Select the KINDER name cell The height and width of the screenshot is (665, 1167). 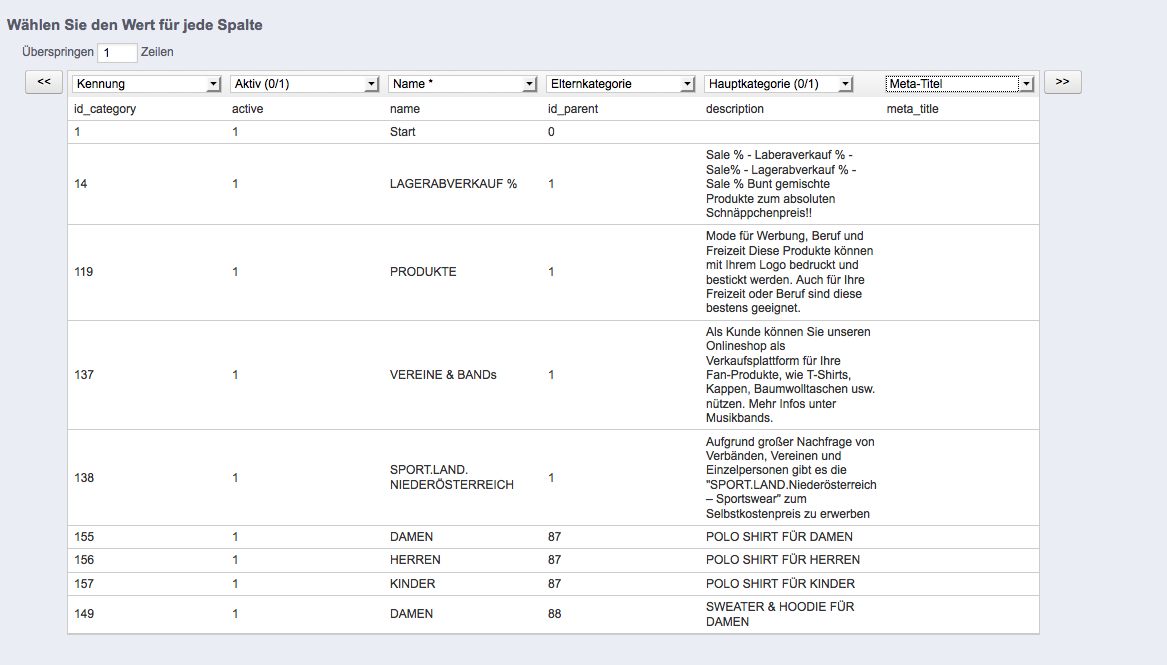coord(412,584)
